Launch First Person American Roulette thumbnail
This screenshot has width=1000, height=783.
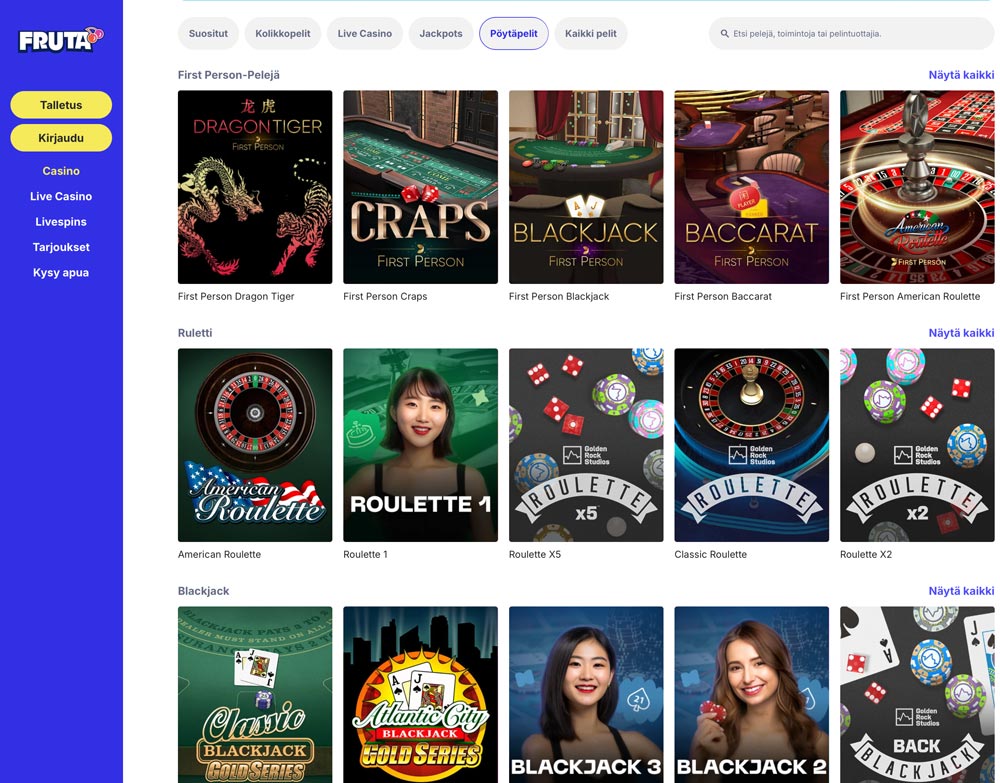917,187
